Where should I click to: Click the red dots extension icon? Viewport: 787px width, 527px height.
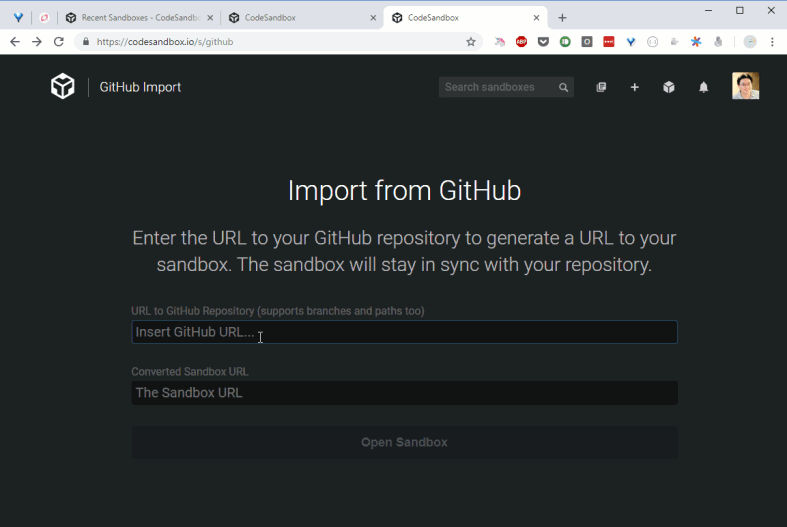pyautogui.click(x=609, y=42)
